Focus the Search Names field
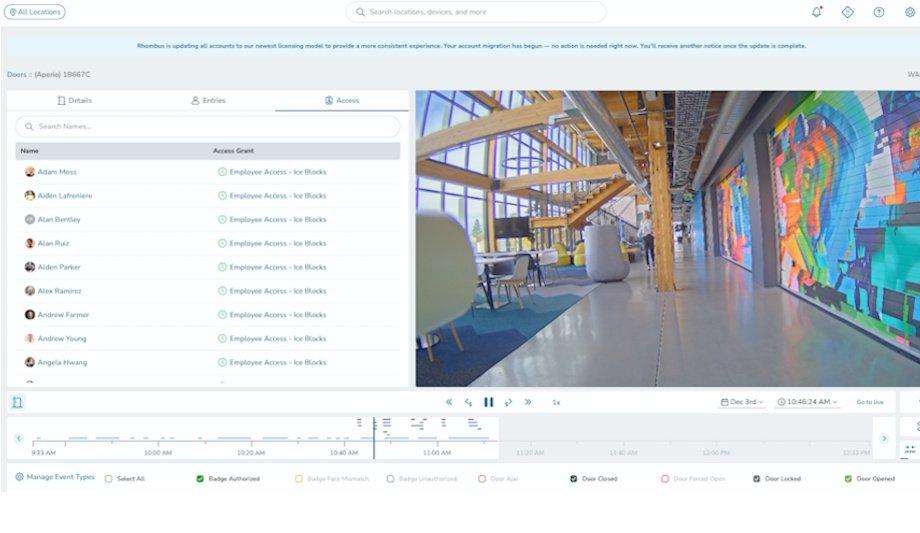 tap(208, 126)
